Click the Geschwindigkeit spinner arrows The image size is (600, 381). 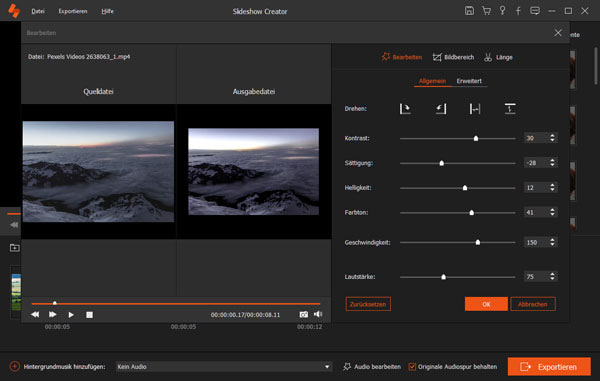(x=552, y=242)
